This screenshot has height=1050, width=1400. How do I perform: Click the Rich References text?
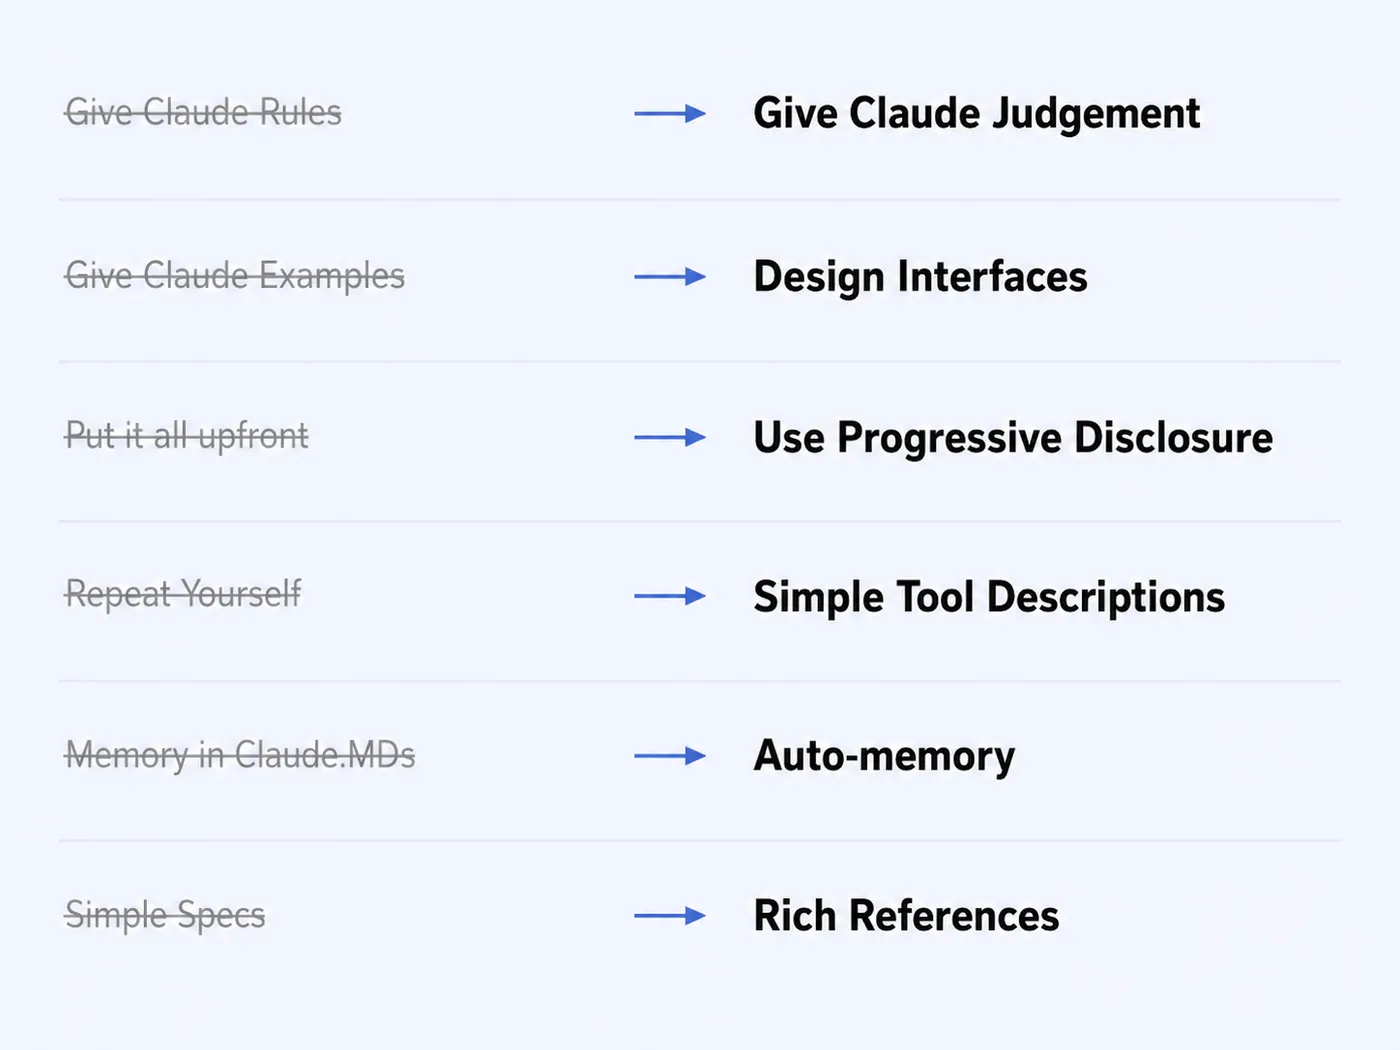click(x=906, y=916)
